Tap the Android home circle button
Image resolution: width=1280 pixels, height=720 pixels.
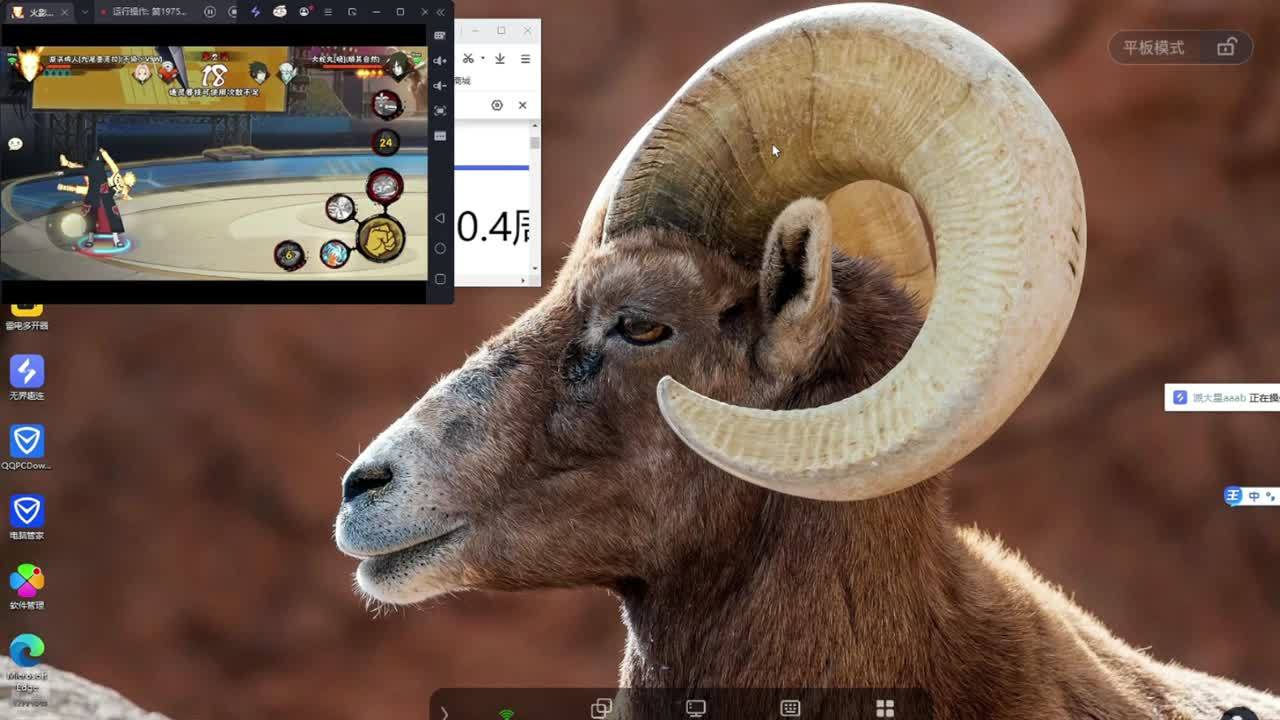pos(440,248)
